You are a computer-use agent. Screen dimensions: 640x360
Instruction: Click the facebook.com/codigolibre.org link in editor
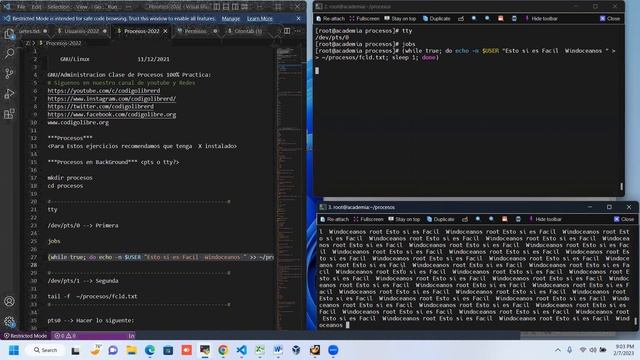[x=112, y=115]
